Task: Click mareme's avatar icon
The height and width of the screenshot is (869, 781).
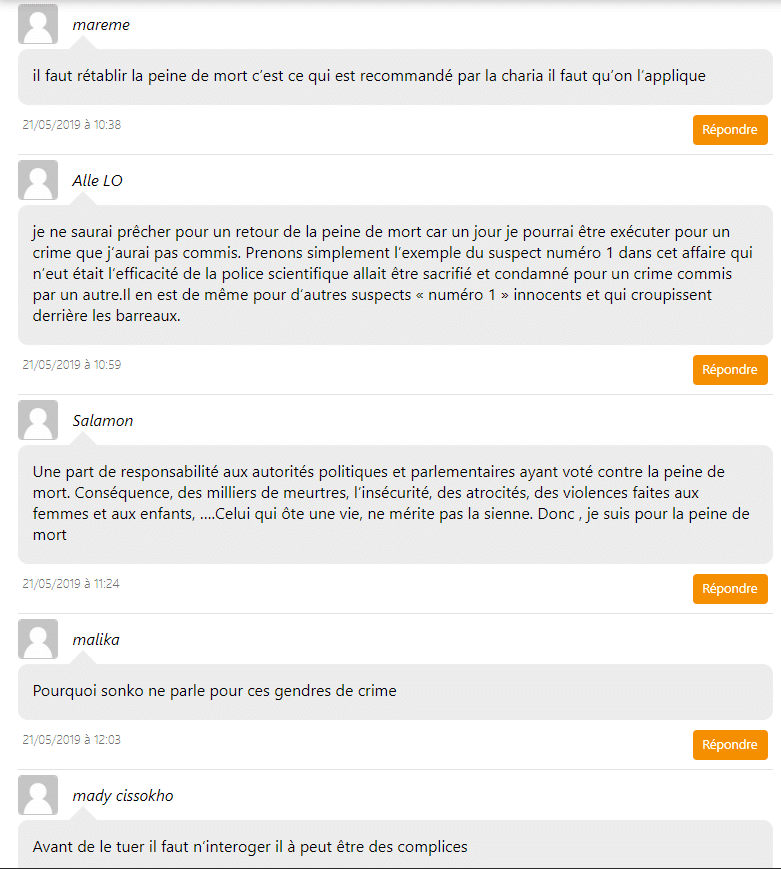Action: 38,24
